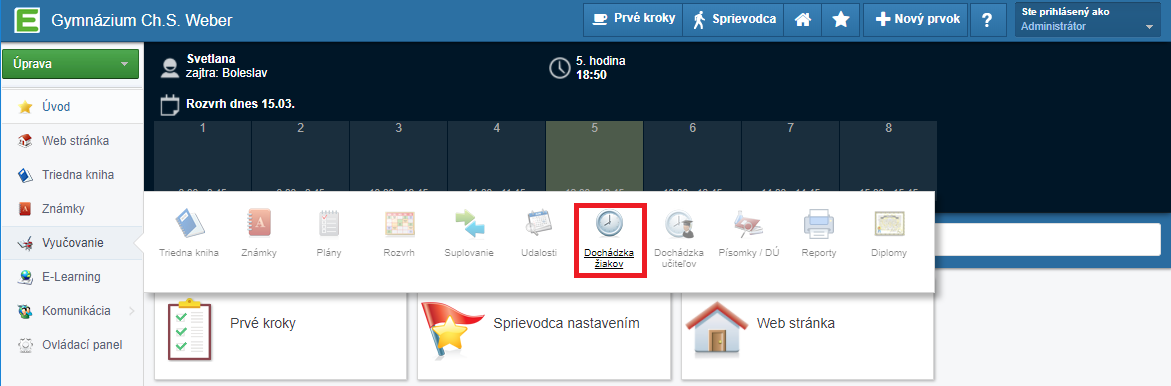The width and height of the screenshot is (1171, 386).
Task: Click the Nový prvok button
Action: pos(916,19)
